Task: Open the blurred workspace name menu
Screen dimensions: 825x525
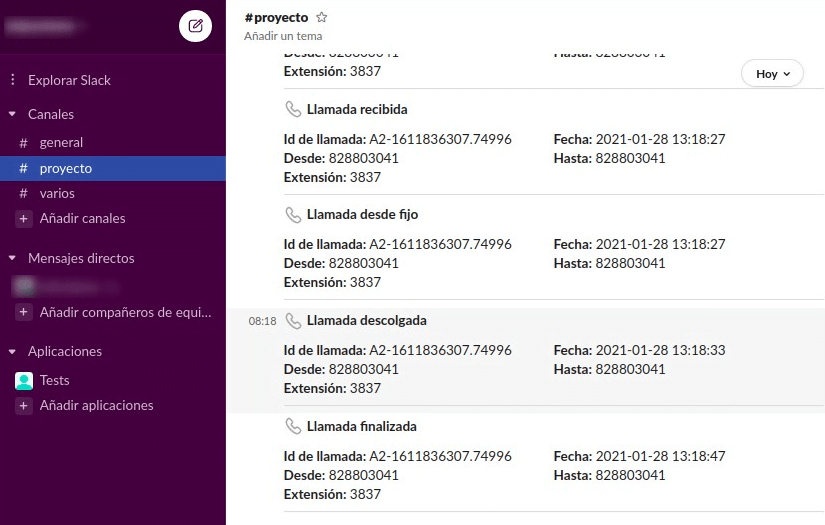Action: tap(45, 26)
